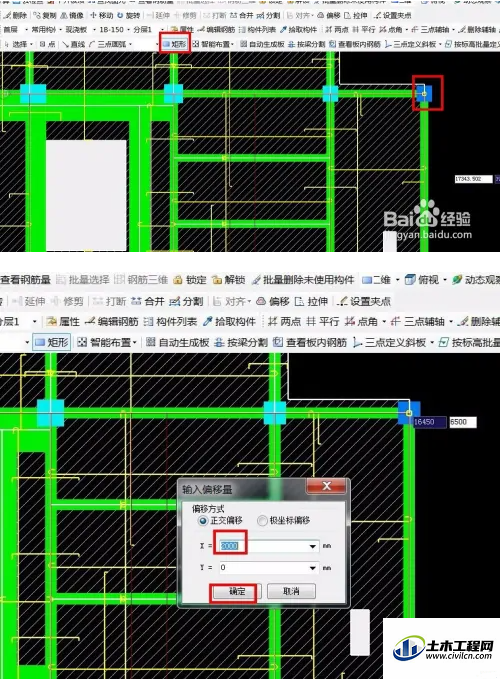Toggle 矩形 draw mode in upper screenshot
The image size is (500, 679).
click(x=174, y=44)
